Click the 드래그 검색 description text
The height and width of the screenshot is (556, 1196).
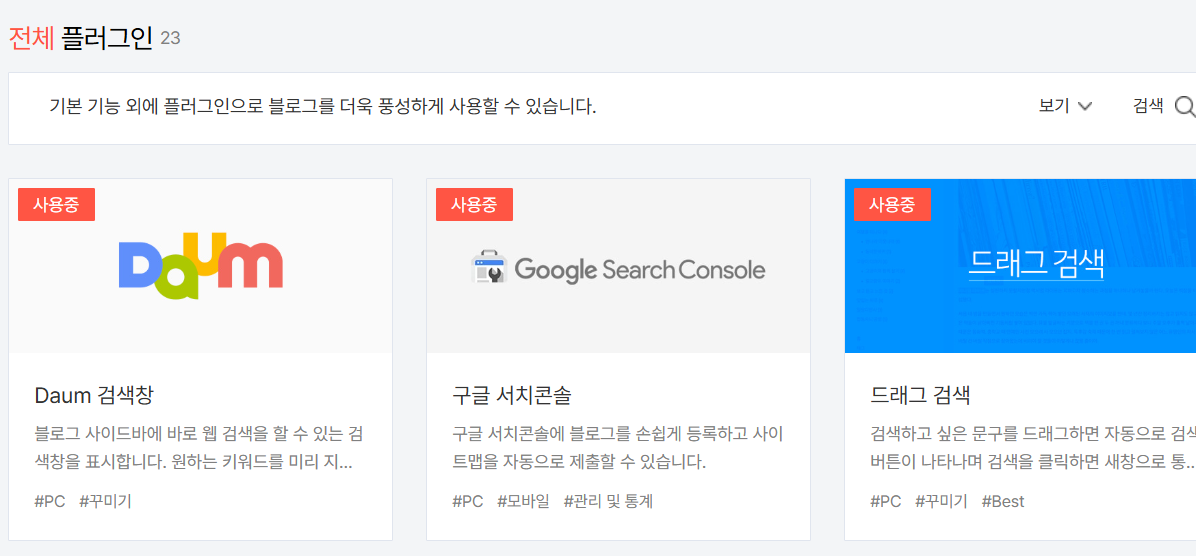tap(1033, 448)
